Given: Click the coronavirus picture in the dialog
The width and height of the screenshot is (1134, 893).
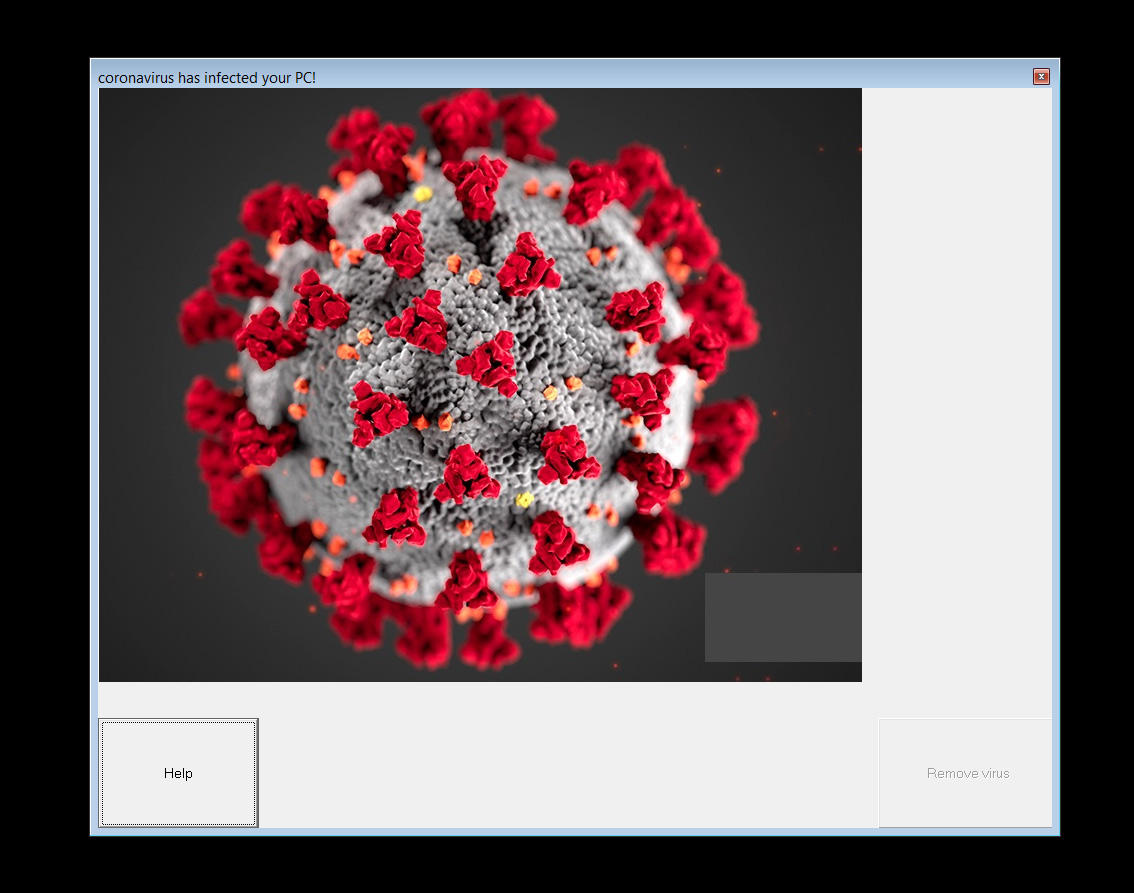Looking at the screenshot, I should tap(480, 385).
